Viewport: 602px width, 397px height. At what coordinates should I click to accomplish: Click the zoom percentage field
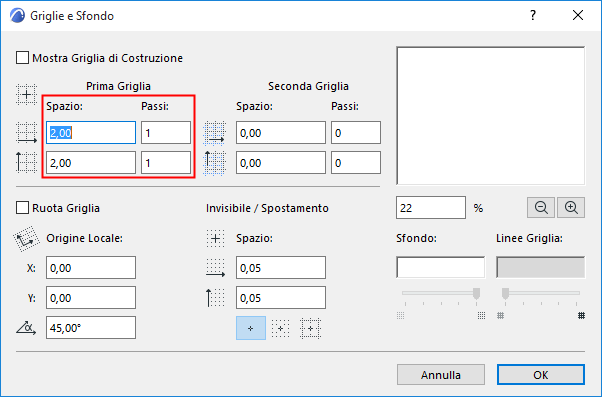431,208
